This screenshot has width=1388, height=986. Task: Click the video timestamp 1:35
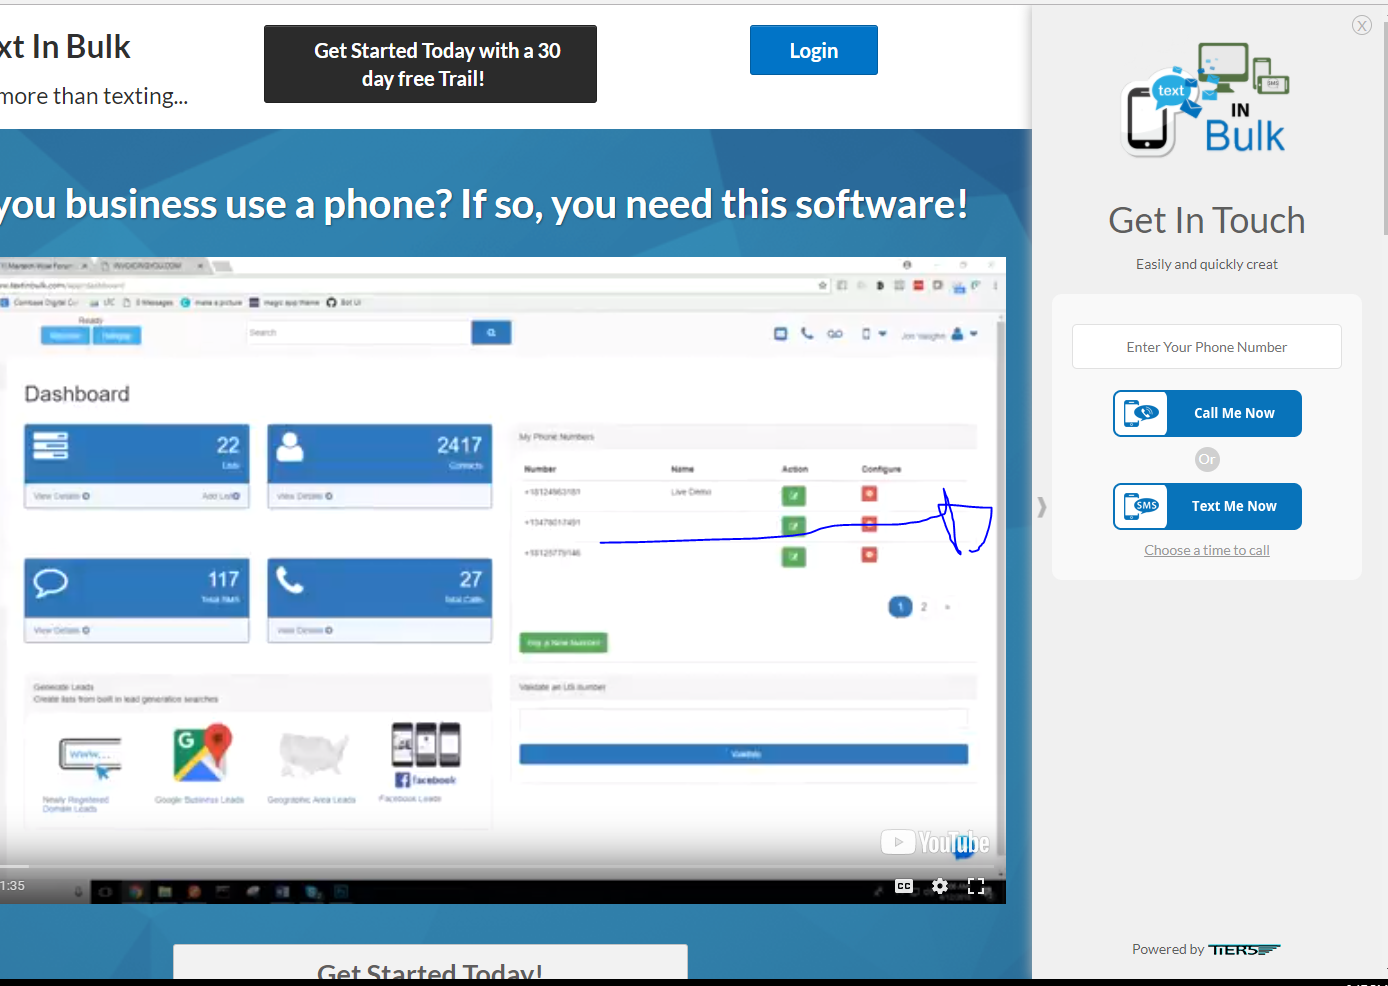(13, 886)
